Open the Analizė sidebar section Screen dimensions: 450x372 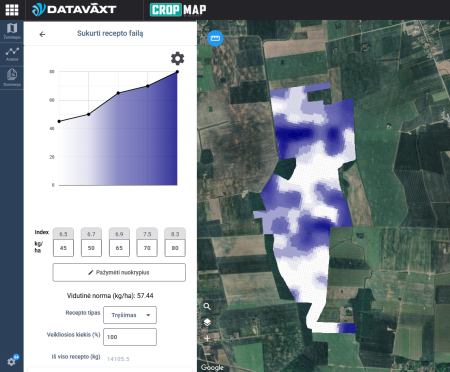pyautogui.click(x=12, y=54)
